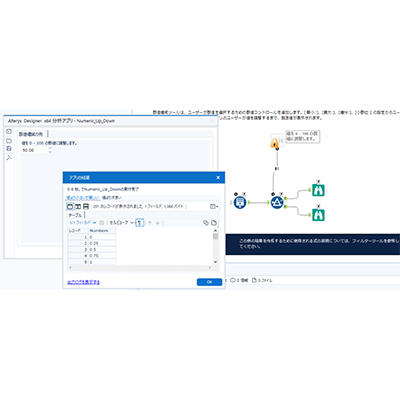
Task: Click the new document icon in results toolbar
Action: pyautogui.click(x=214, y=223)
